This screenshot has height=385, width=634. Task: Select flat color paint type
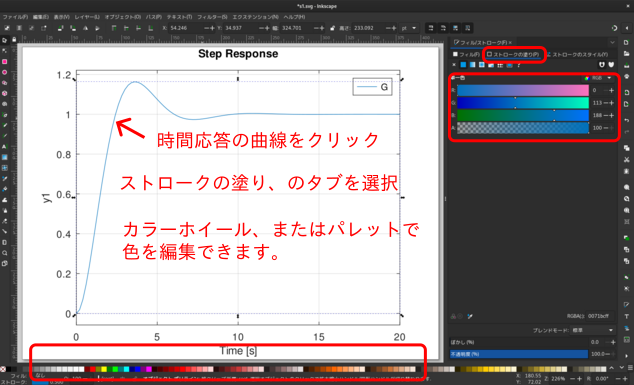click(463, 65)
